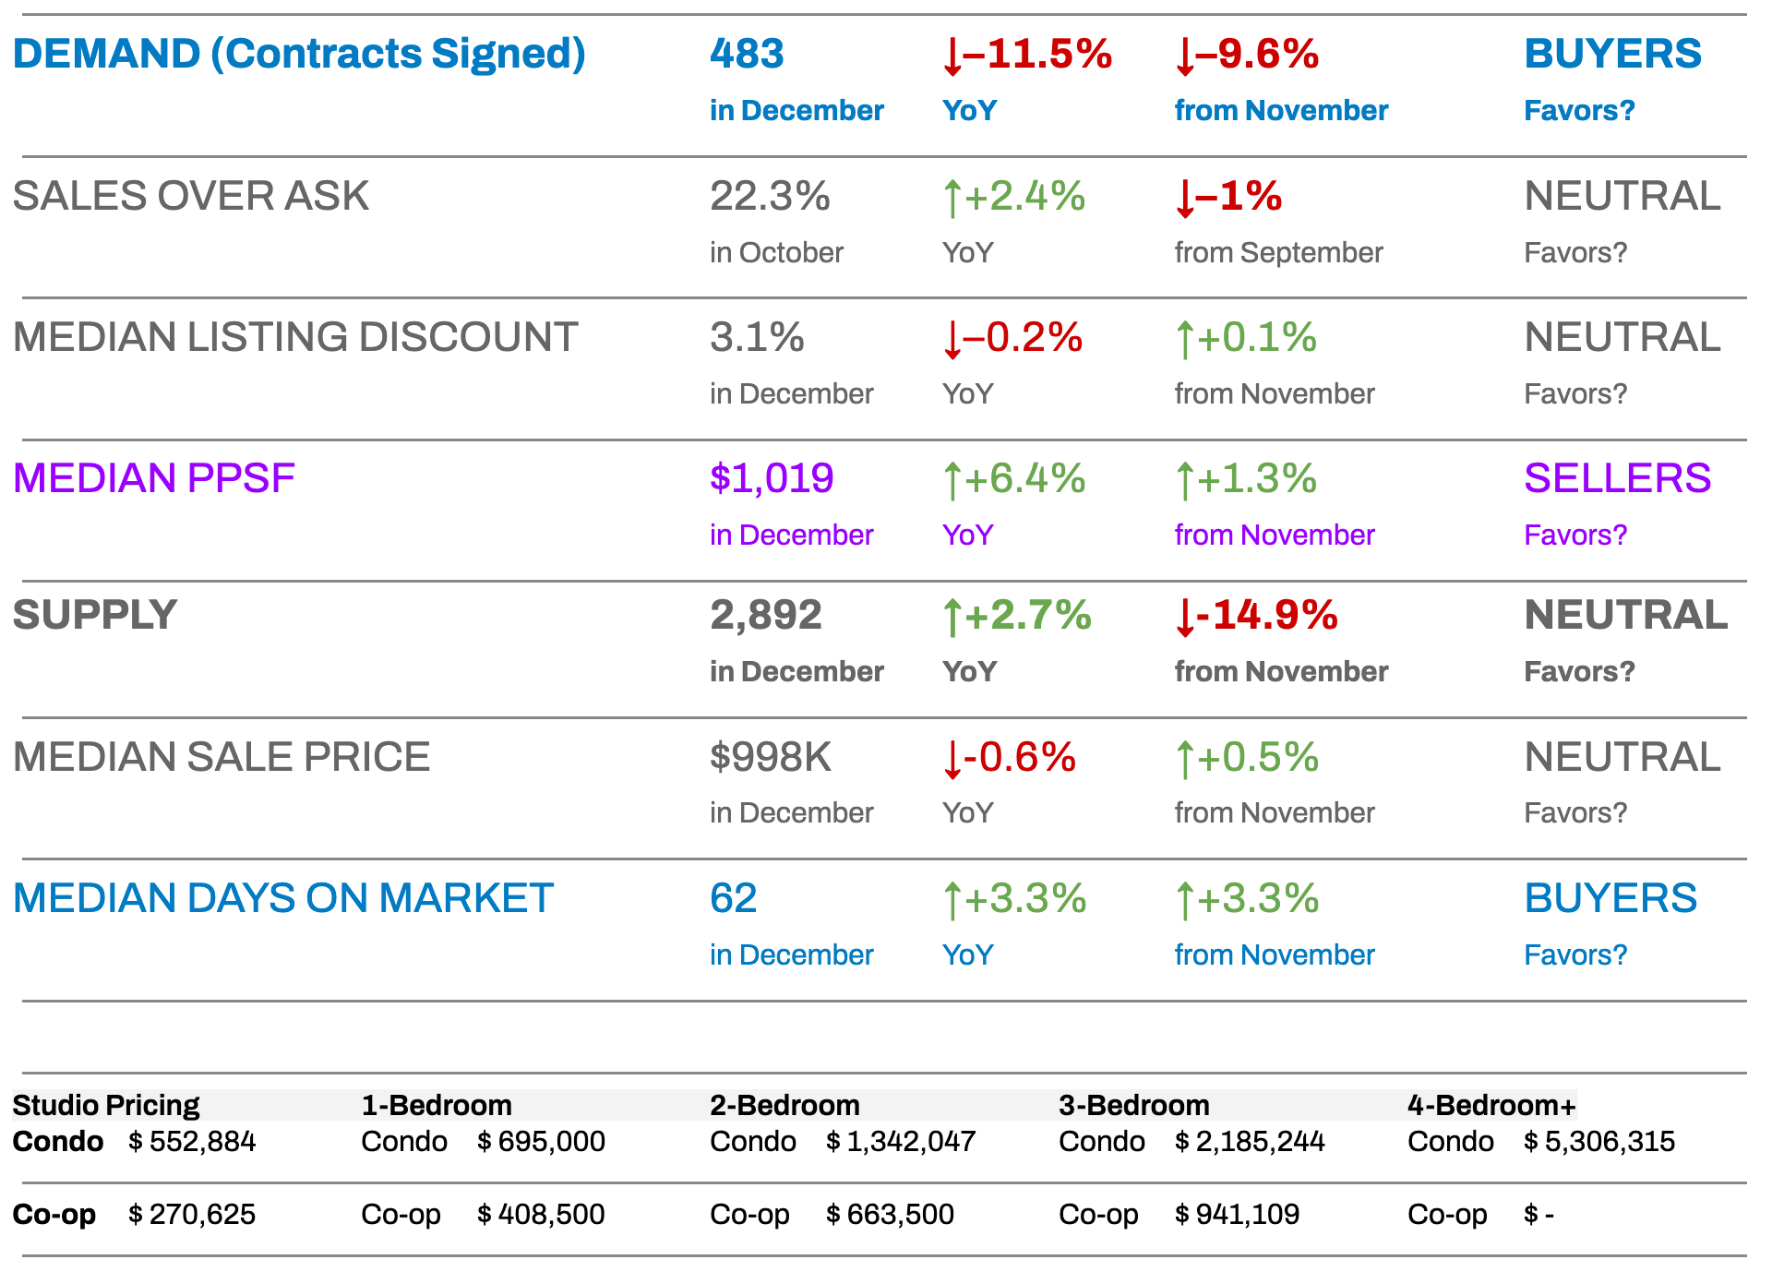The height and width of the screenshot is (1272, 1772).
Task: Click the red down arrow beside –9.6%
Action: point(1185,56)
